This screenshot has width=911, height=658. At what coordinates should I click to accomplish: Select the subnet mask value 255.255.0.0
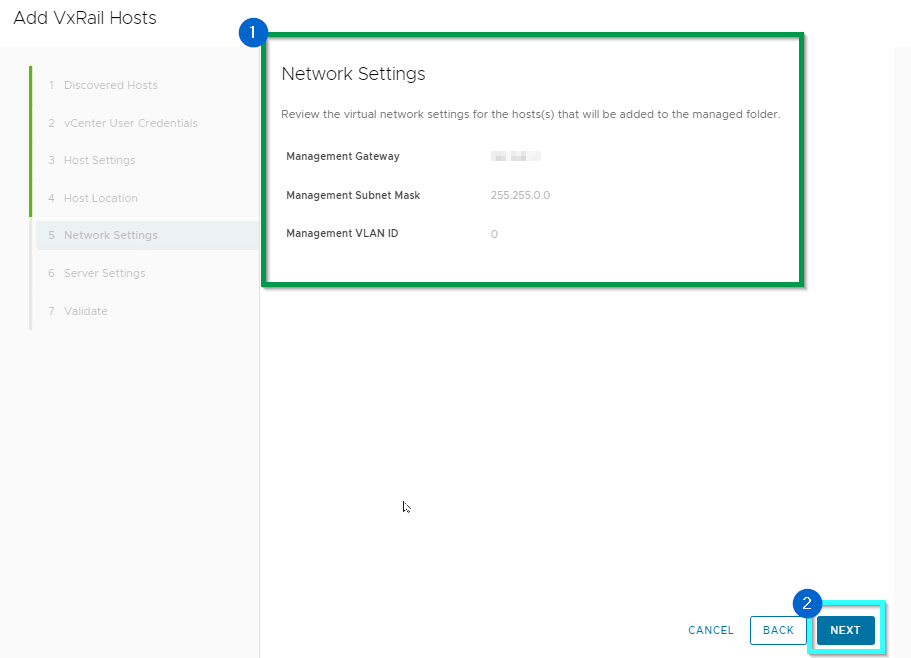[520, 195]
